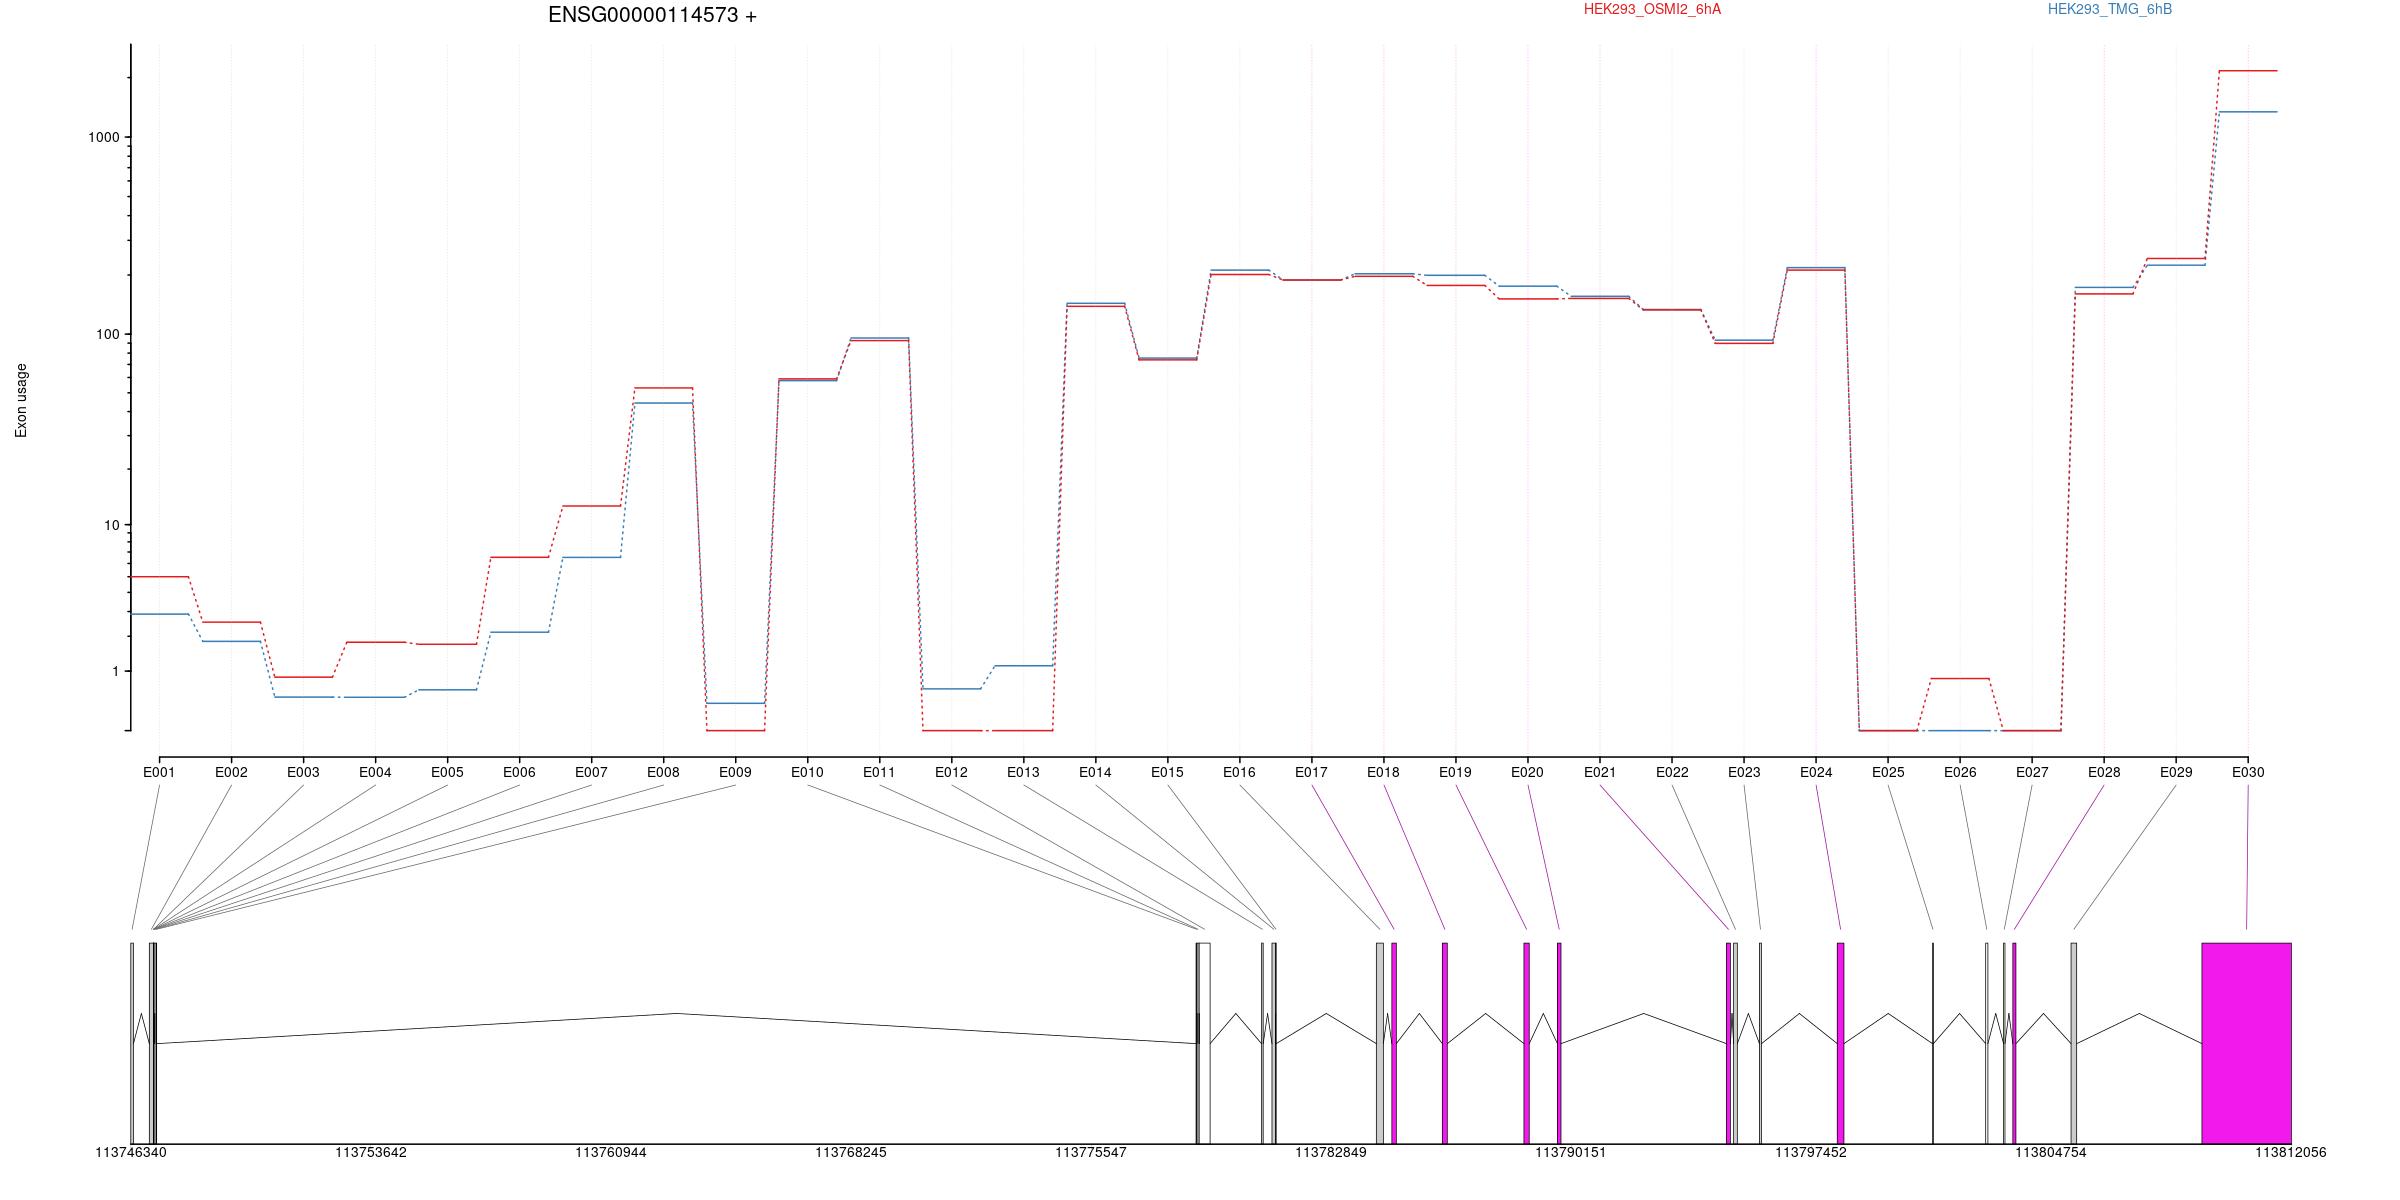Click genomic coordinate 113790151
The width and height of the screenshot is (2400, 1200).
coord(1571,1153)
